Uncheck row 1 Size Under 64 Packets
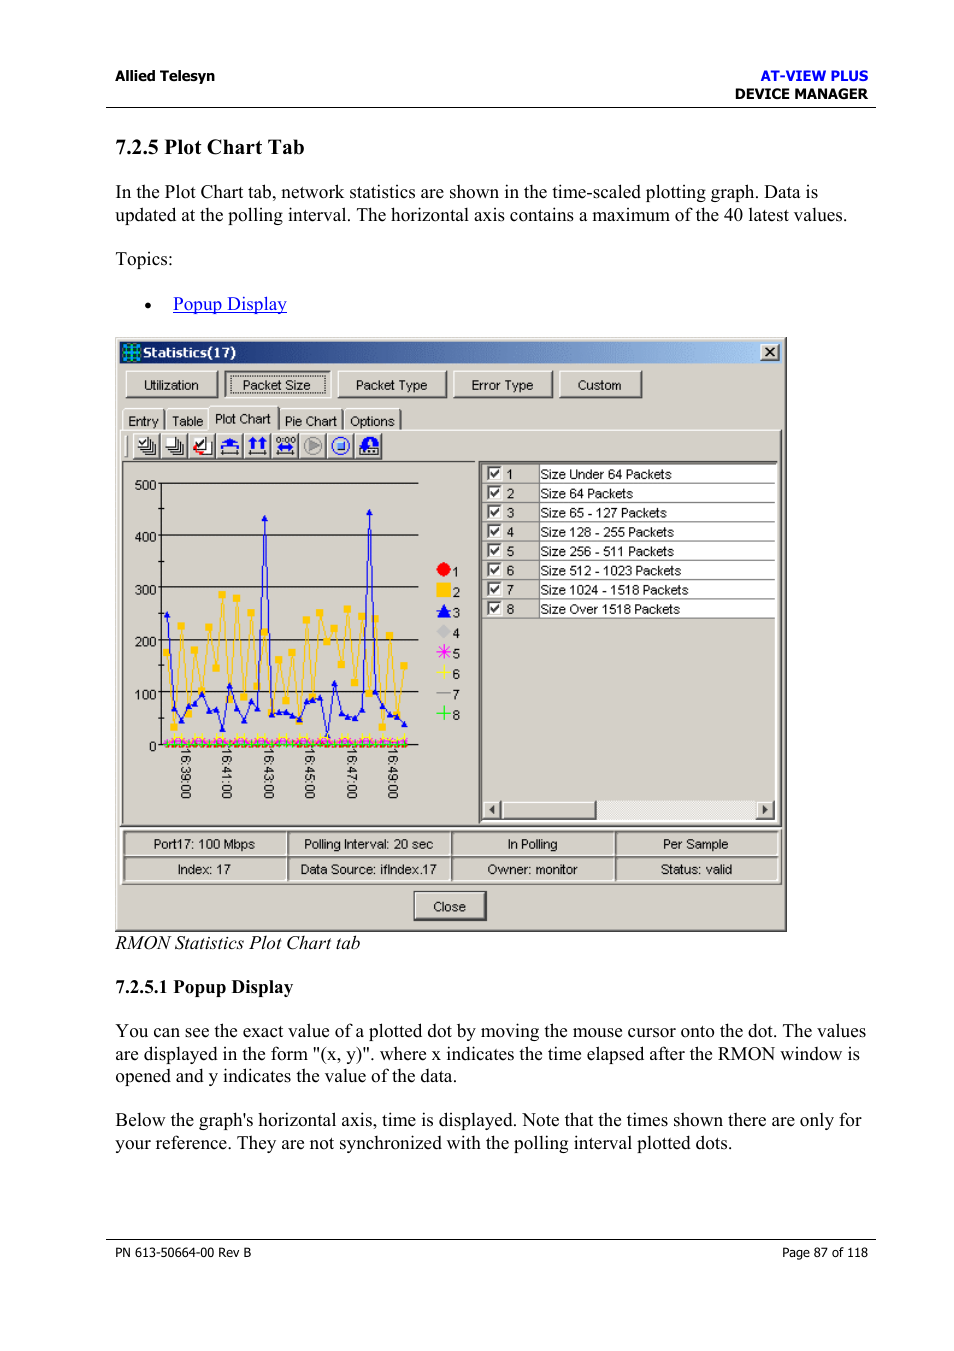Screen dimensions: 954x1351 [494, 473]
